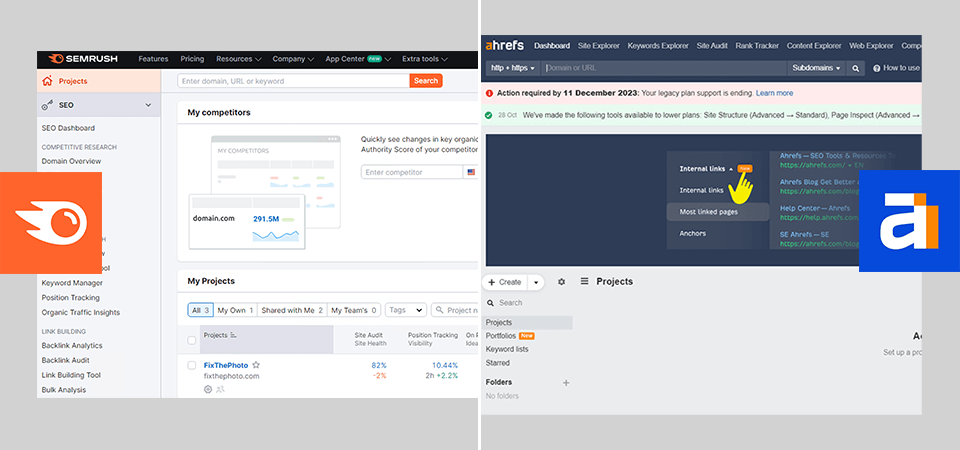Open Site Explorer in Ahrefs menu
Viewport: 960px width, 450px height.
tap(599, 46)
